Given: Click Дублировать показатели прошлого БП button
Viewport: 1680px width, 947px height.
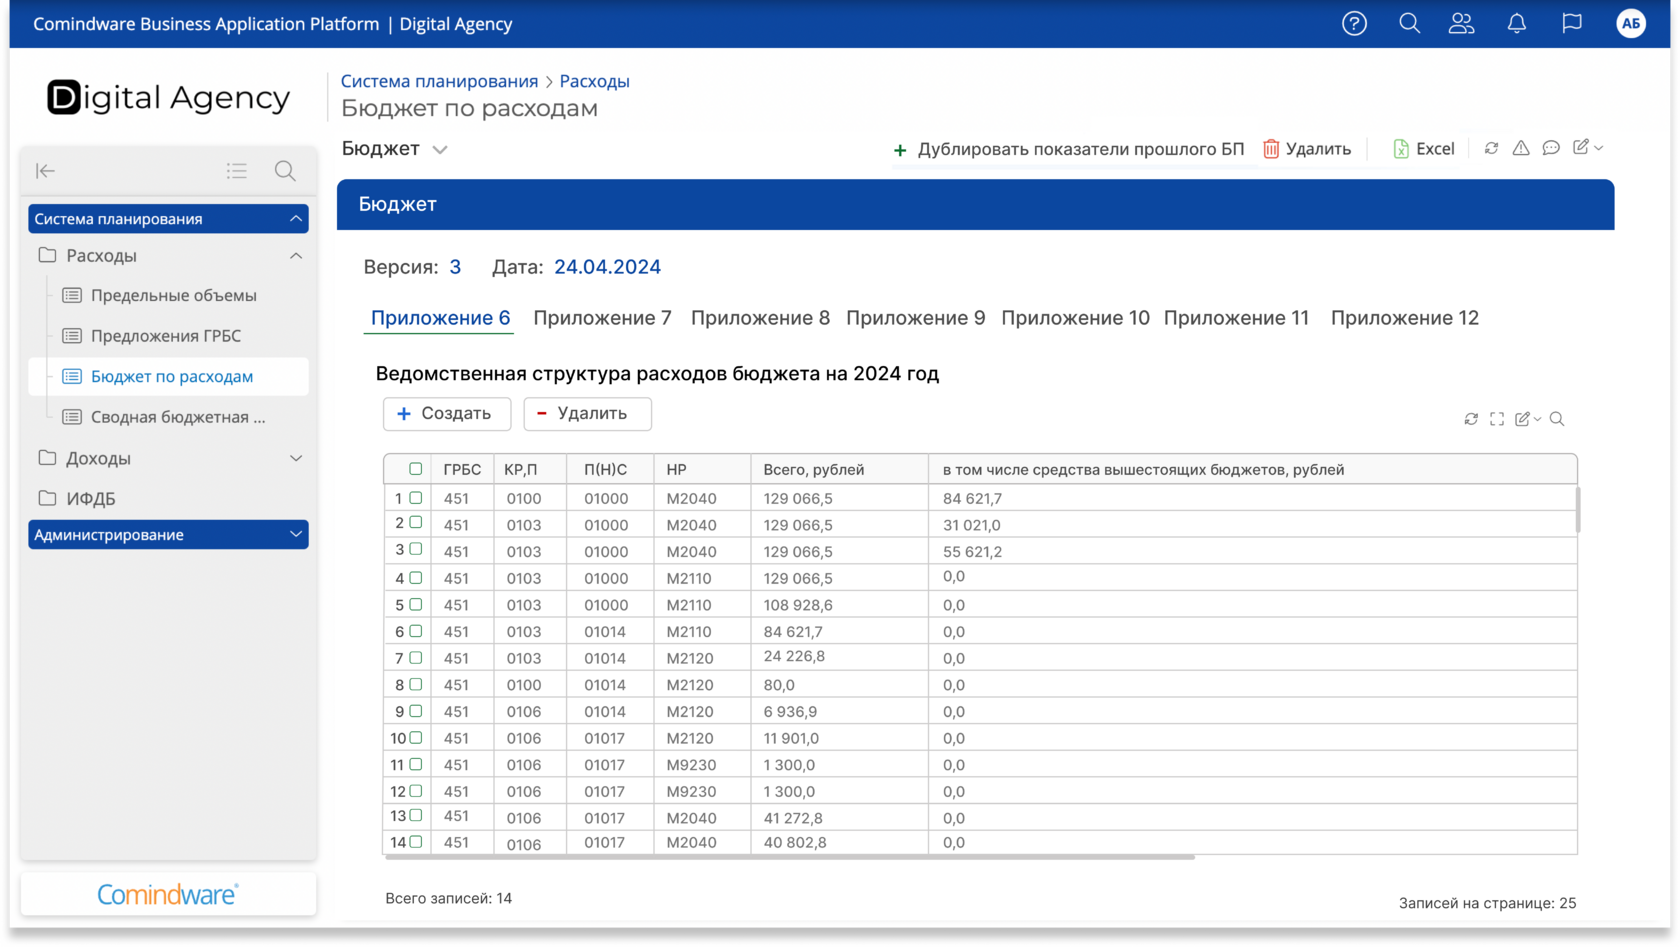Looking at the screenshot, I should [x=1069, y=149].
